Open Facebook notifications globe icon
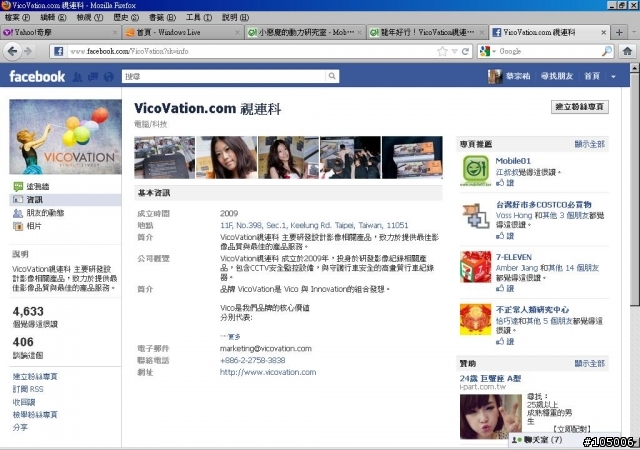The height and width of the screenshot is (450, 640). [x=109, y=76]
